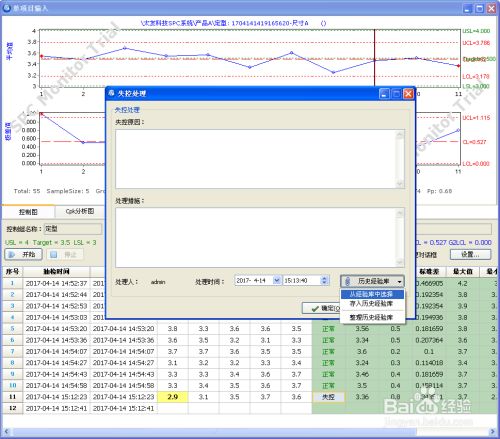
Task: Click the 停止 stop button
Action: [x=65, y=255]
